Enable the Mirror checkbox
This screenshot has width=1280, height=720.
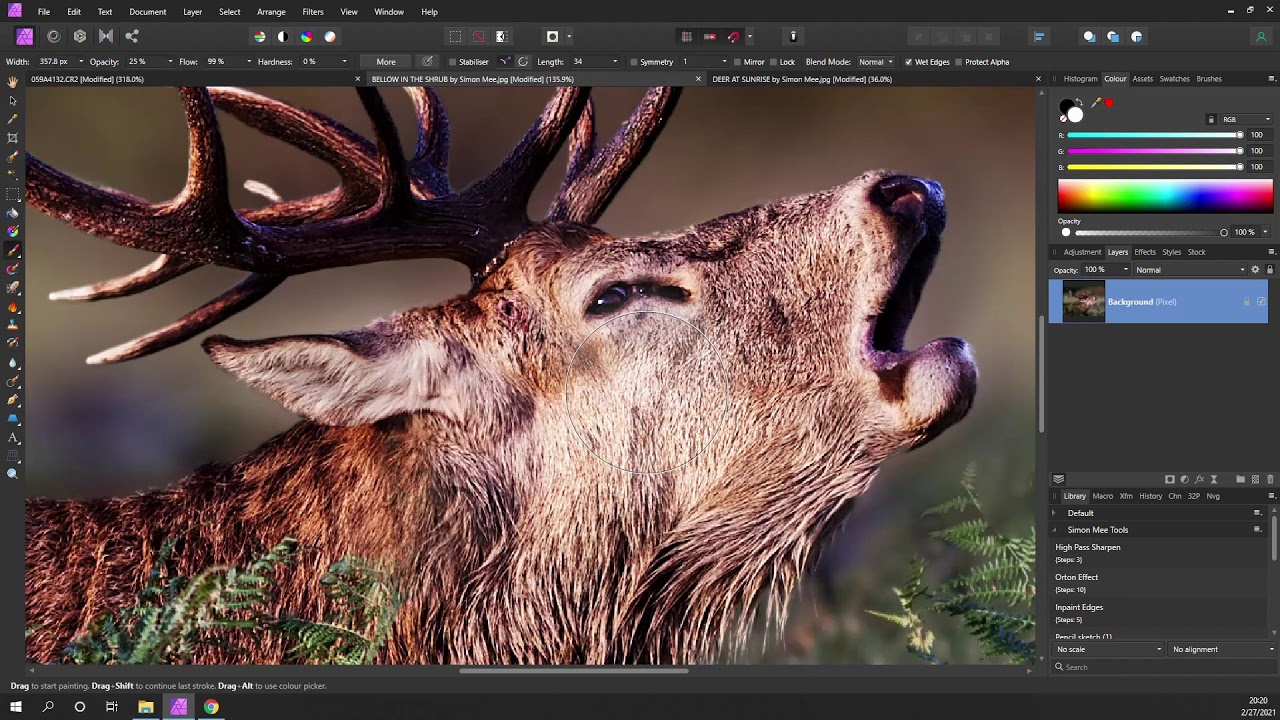click(737, 62)
